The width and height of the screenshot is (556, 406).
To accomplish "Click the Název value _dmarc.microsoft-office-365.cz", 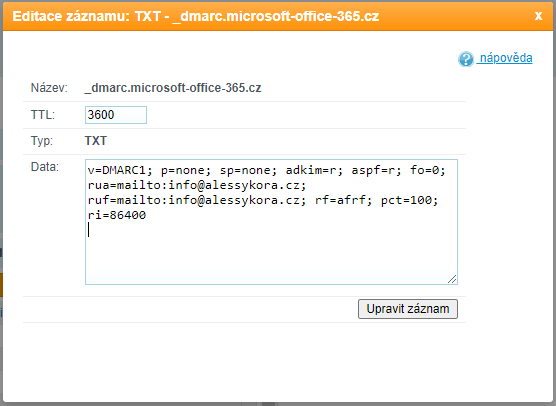I will click(x=173, y=88).
